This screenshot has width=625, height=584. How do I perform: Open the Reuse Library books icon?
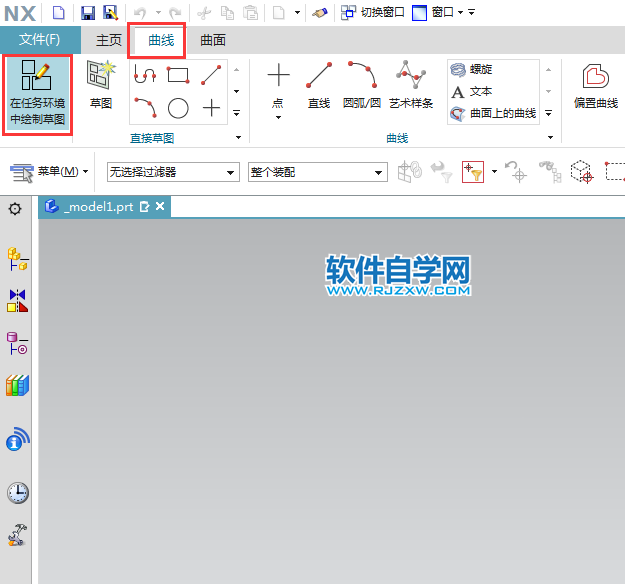click(18, 385)
